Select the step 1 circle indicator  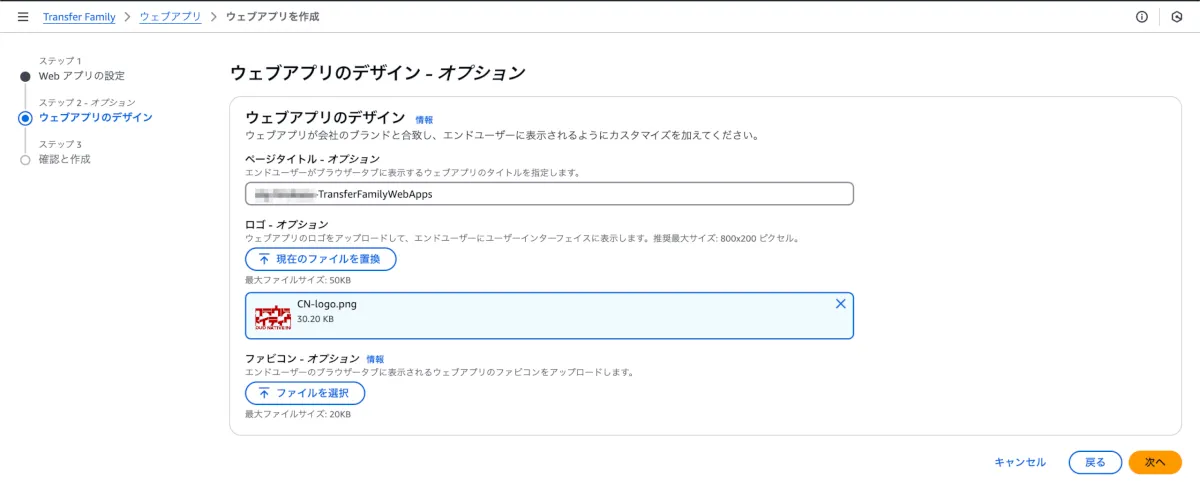point(25,76)
